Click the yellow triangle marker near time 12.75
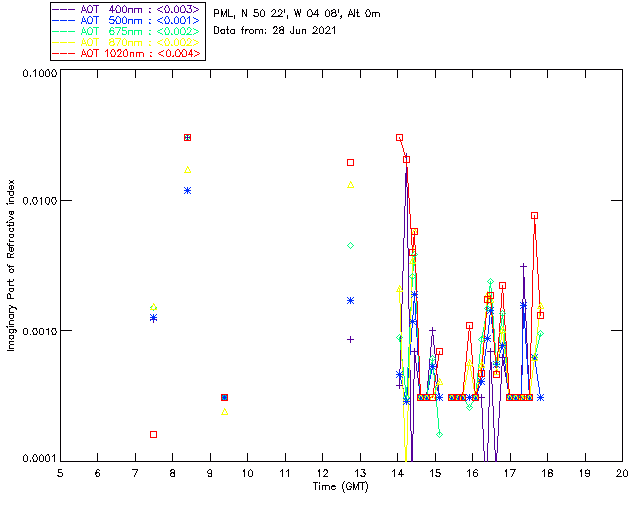Screen dimensions: 640x512 pos(350,185)
